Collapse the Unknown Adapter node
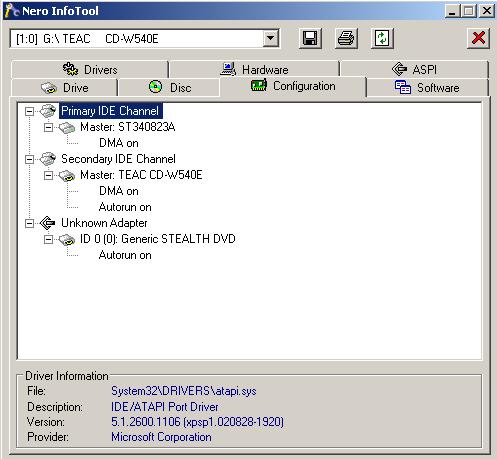Image resolution: width=497 pixels, height=459 pixels. pyautogui.click(x=30, y=223)
